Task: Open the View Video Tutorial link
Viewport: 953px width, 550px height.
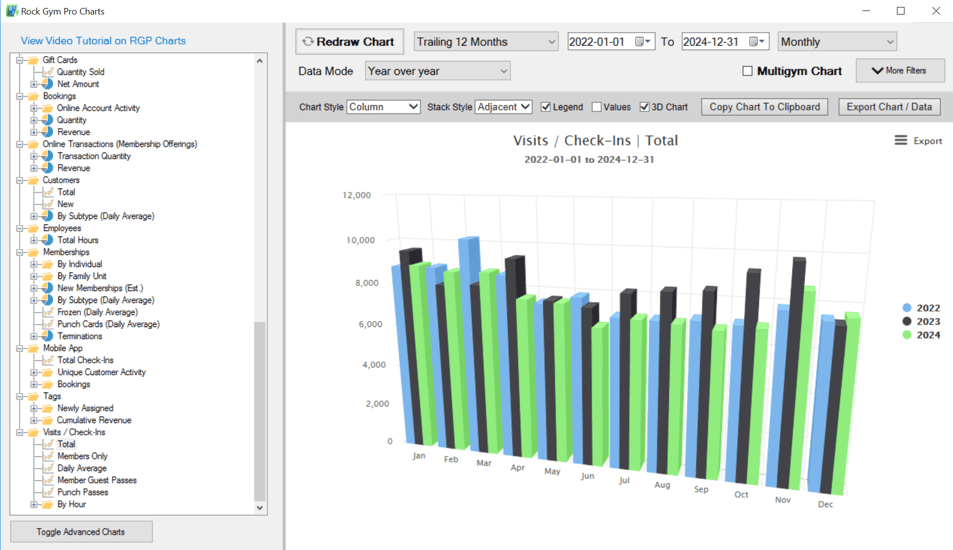Action: [x=103, y=41]
